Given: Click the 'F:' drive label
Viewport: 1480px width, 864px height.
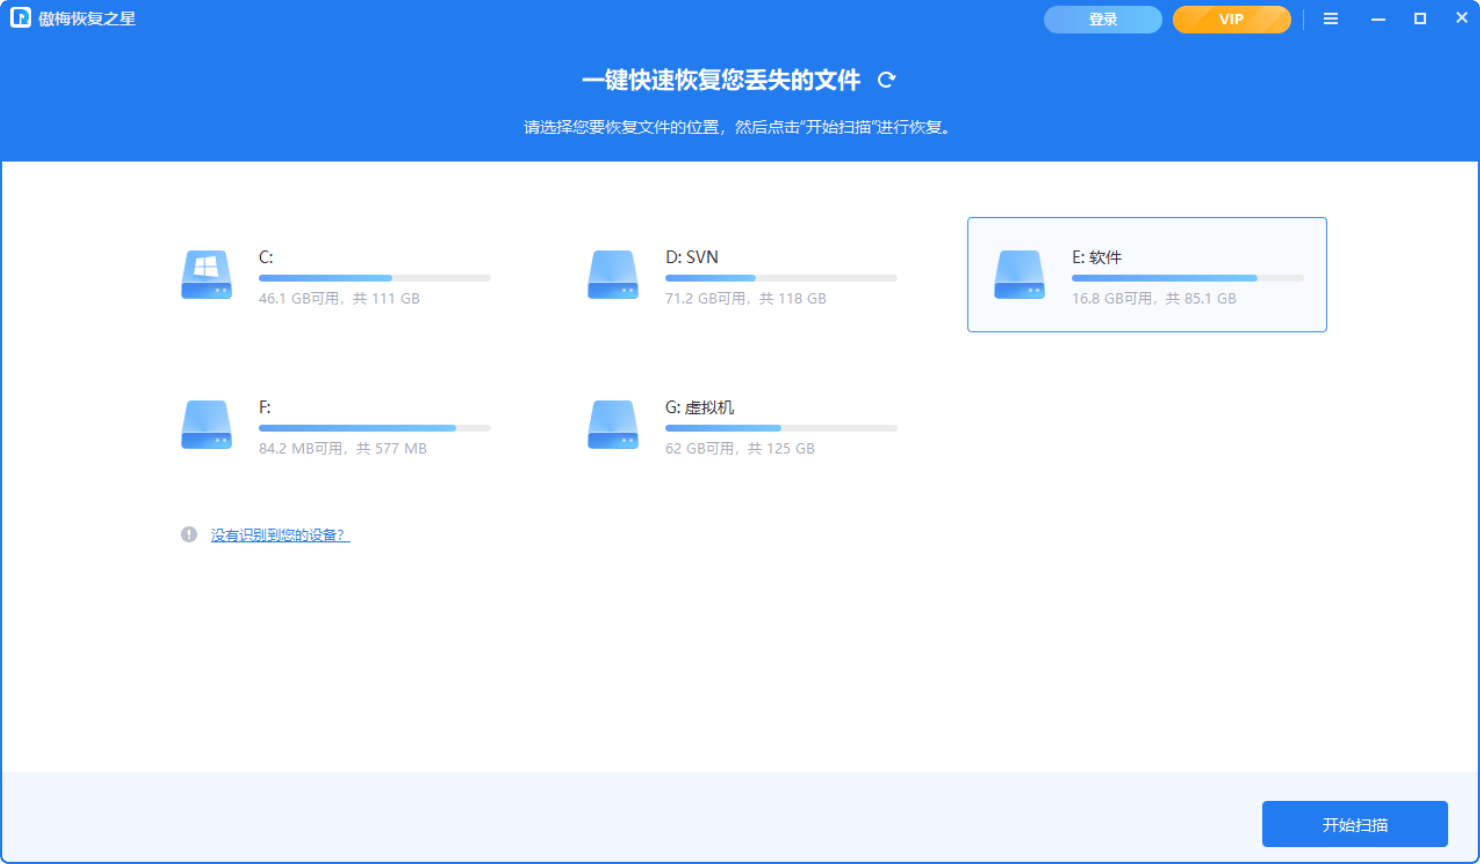Looking at the screenshot, I should [265, 407].
